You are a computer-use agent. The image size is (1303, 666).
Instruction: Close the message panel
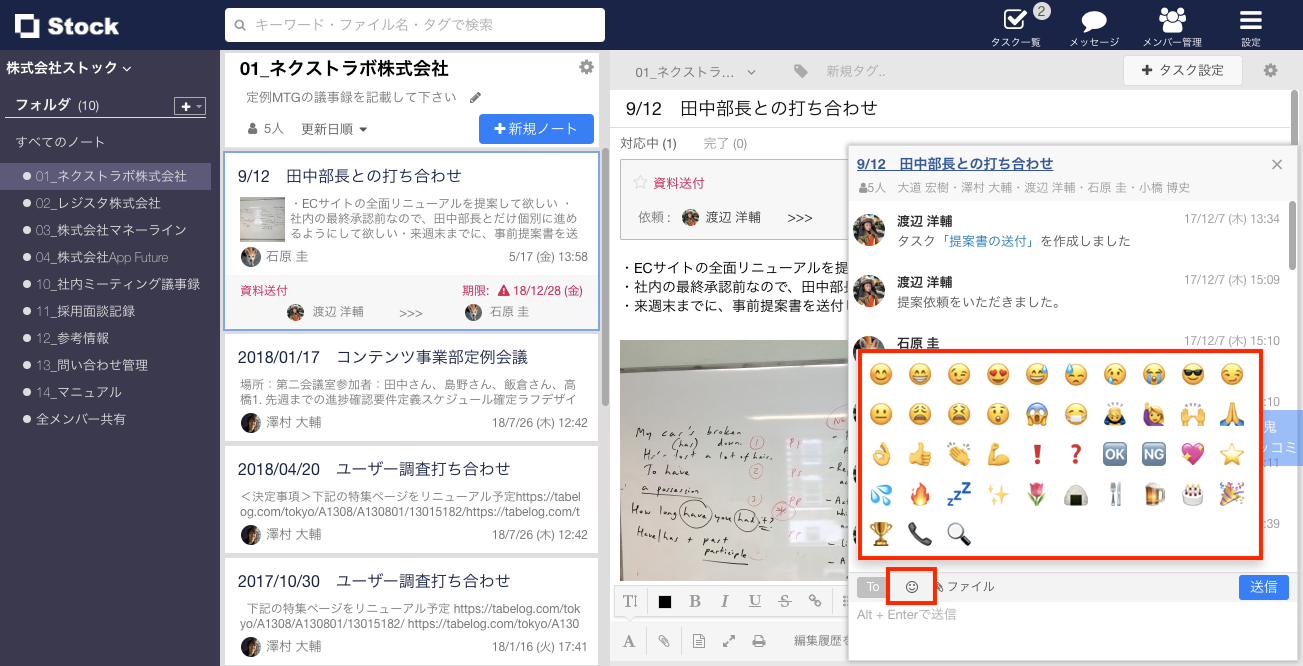(x=1277, y=165)
